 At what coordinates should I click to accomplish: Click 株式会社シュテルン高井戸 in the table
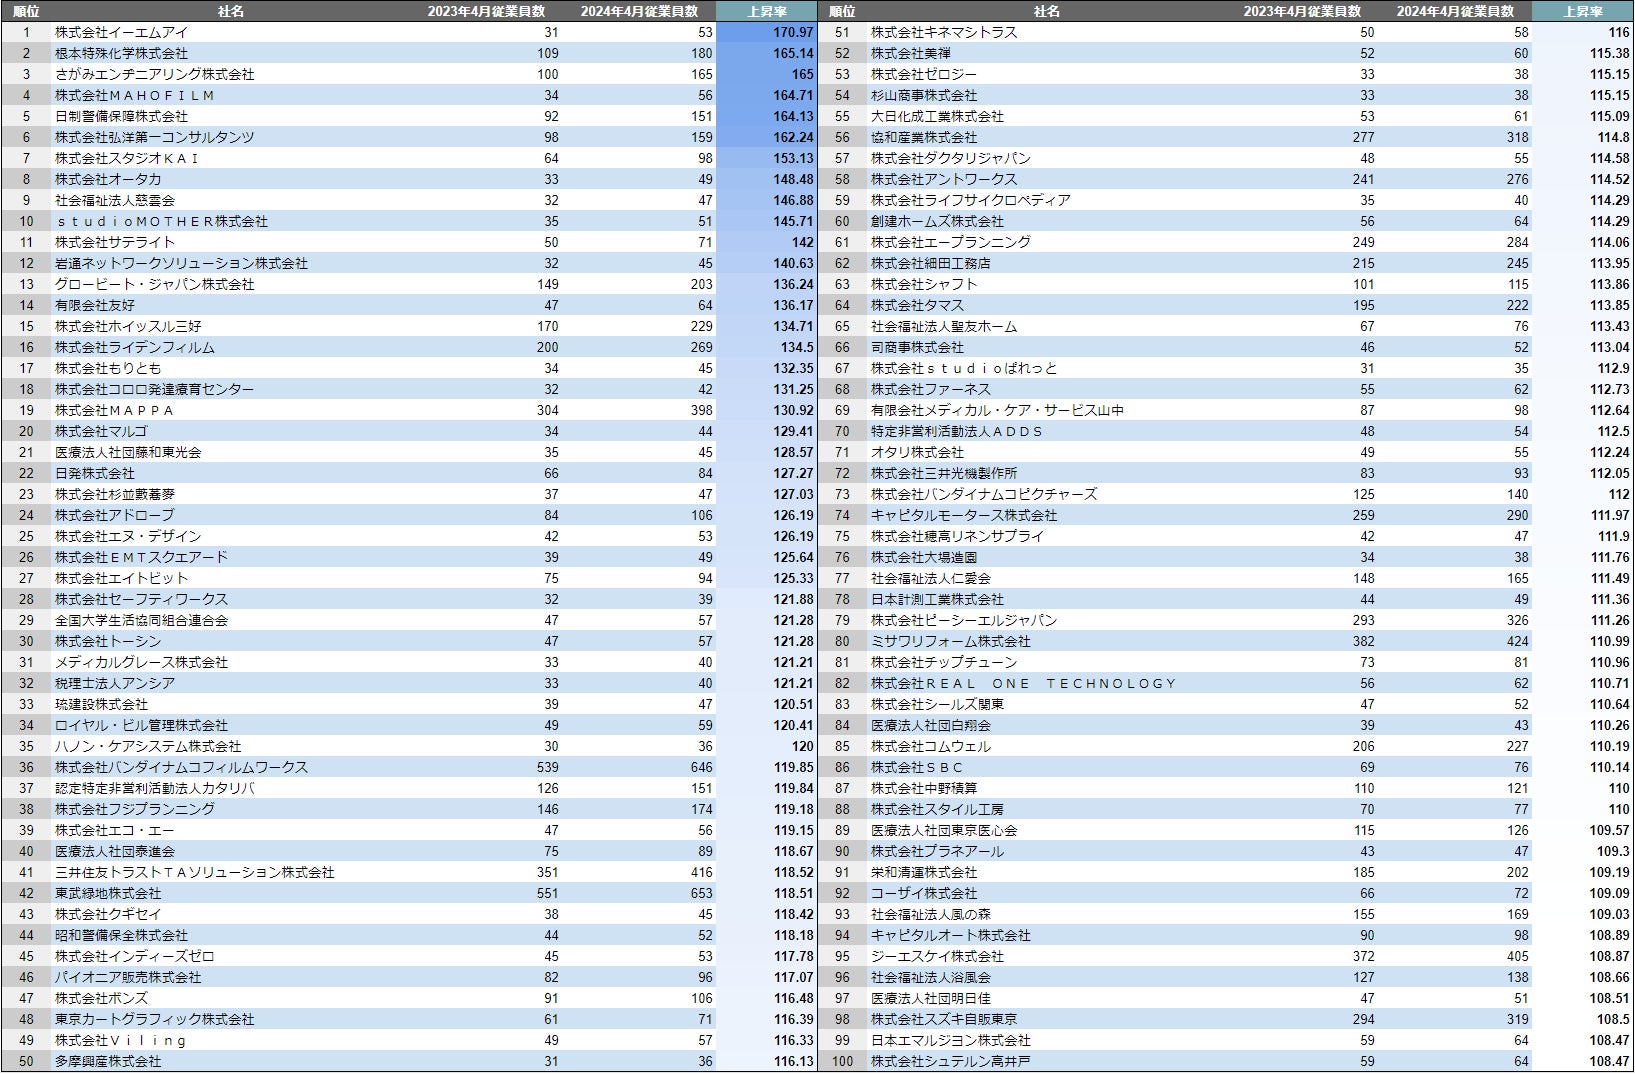[951, 1061]
